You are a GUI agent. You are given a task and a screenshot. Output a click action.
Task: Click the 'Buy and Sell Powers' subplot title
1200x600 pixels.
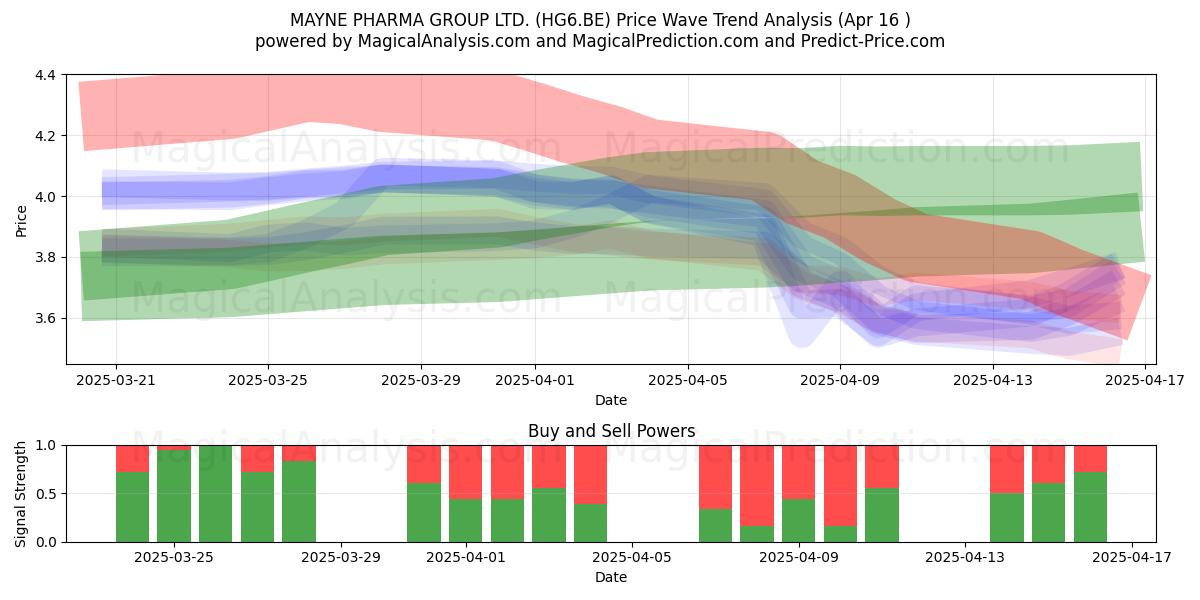pos(611,432)
